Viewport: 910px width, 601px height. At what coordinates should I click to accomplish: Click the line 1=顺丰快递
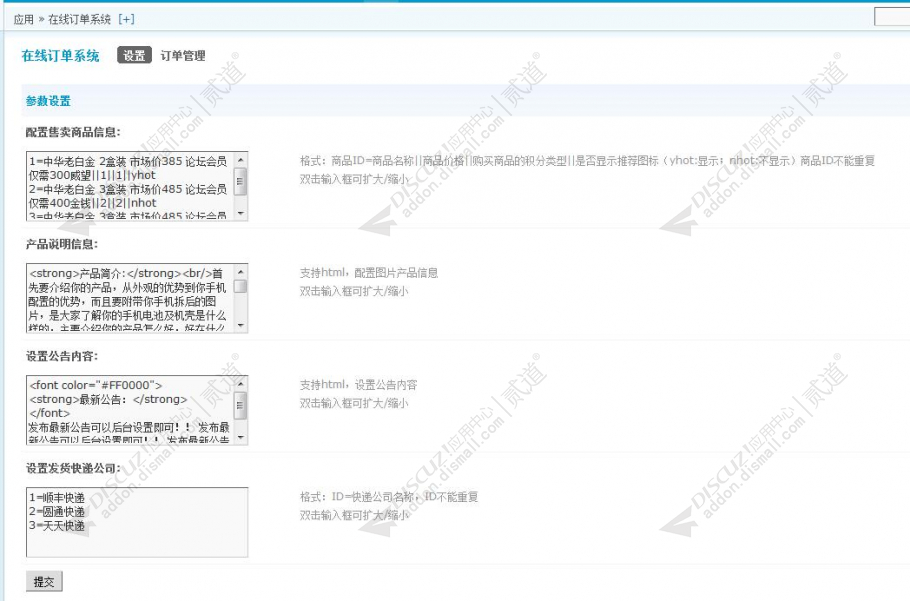(x=57, y=498)
